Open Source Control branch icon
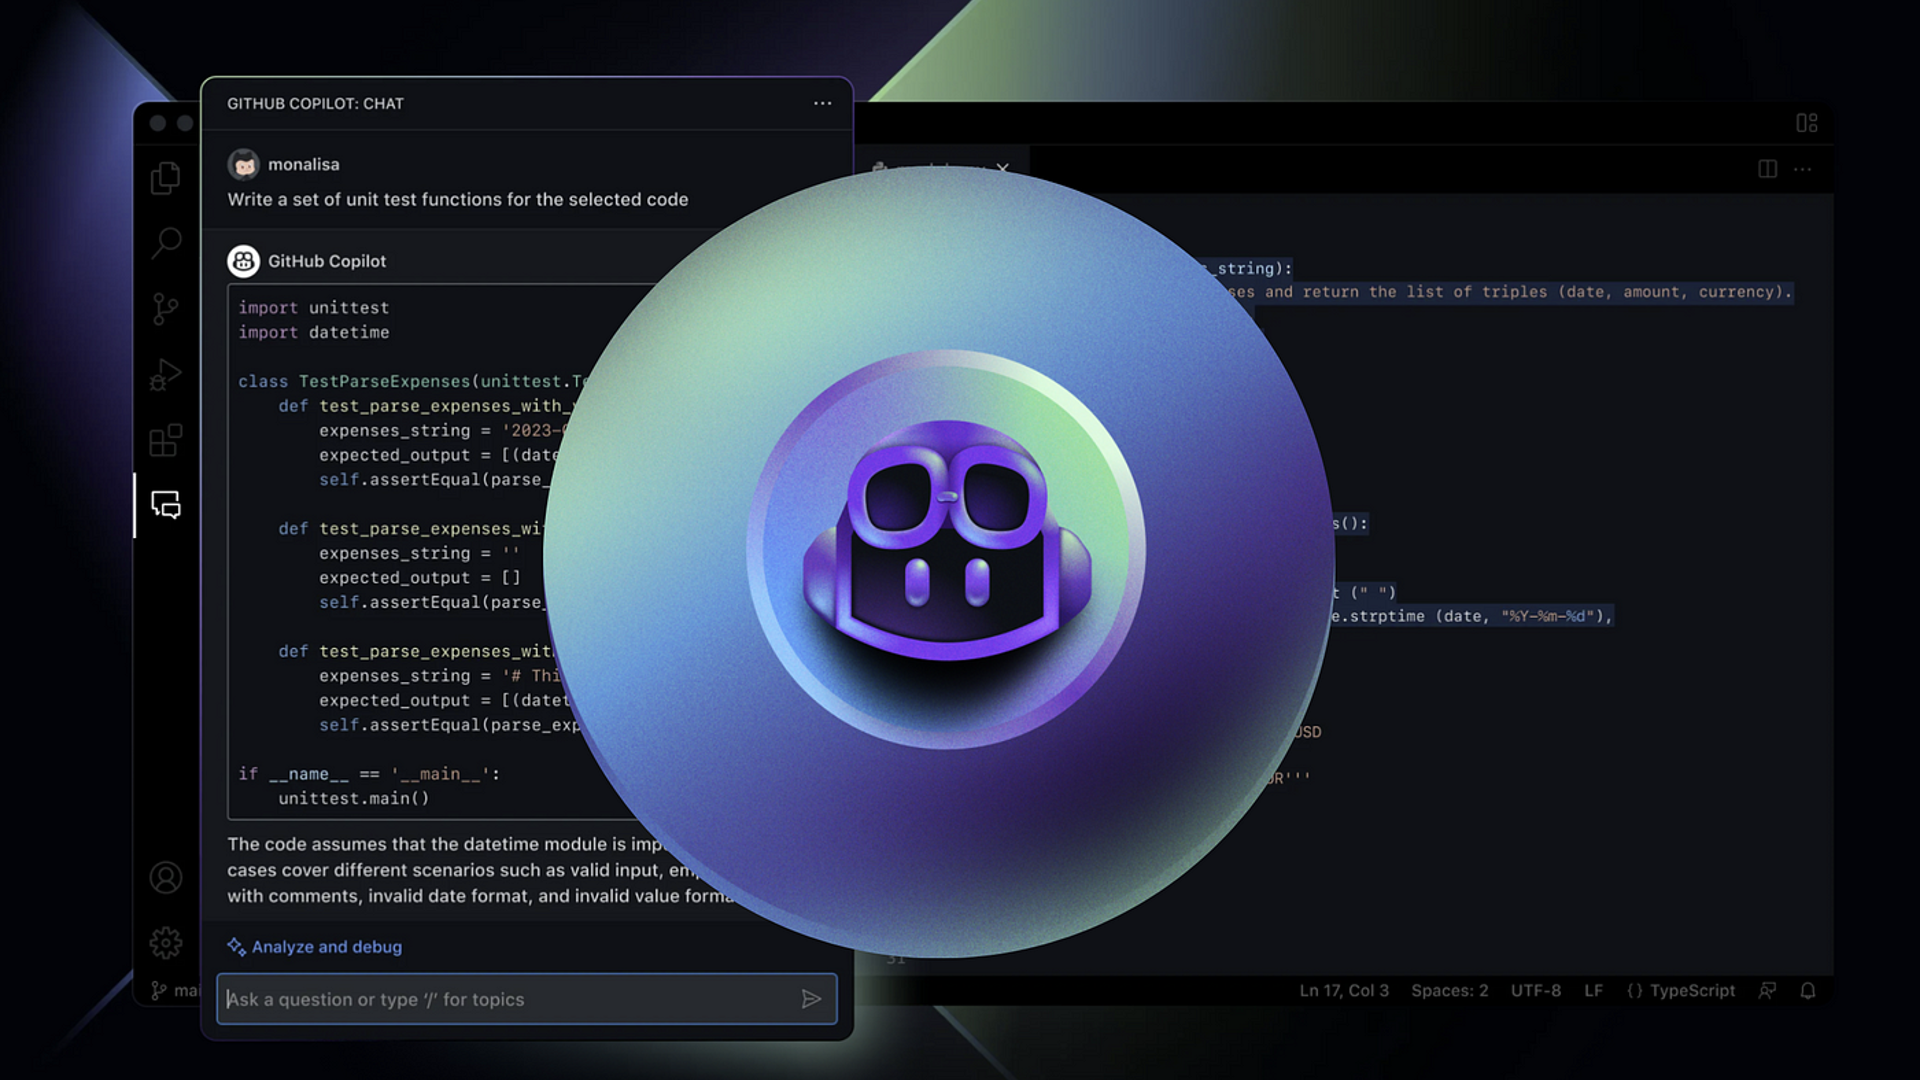Viewport: 1920px width, 1080px height. 165,309
